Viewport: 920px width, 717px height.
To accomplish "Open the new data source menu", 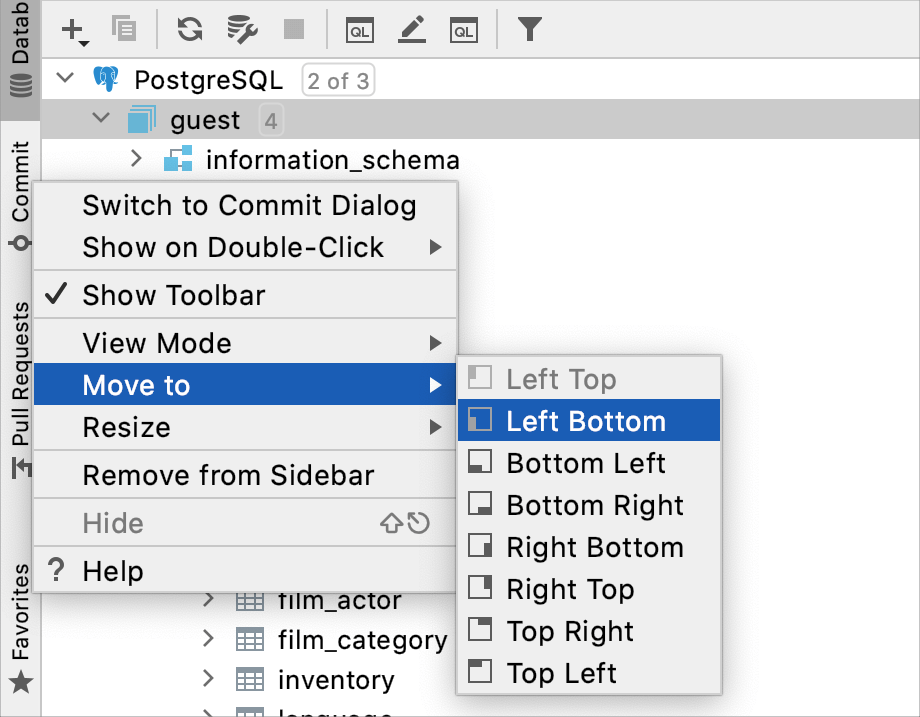I will pos(73,30).
